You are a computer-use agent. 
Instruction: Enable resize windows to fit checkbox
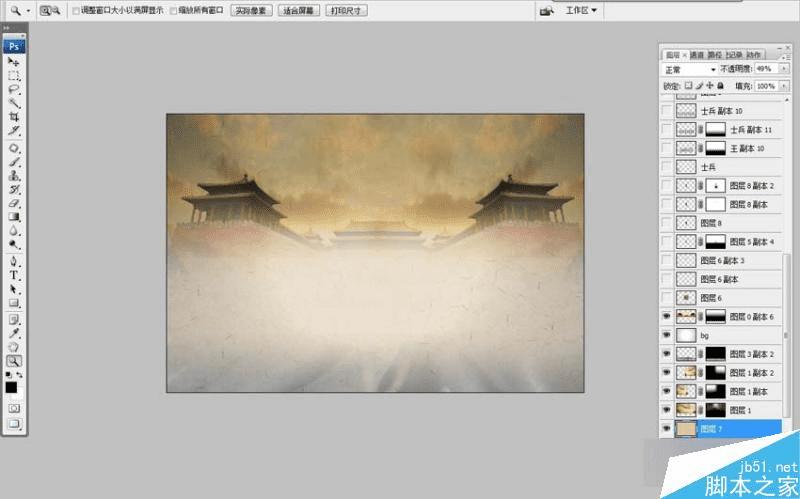click(76, 11)
